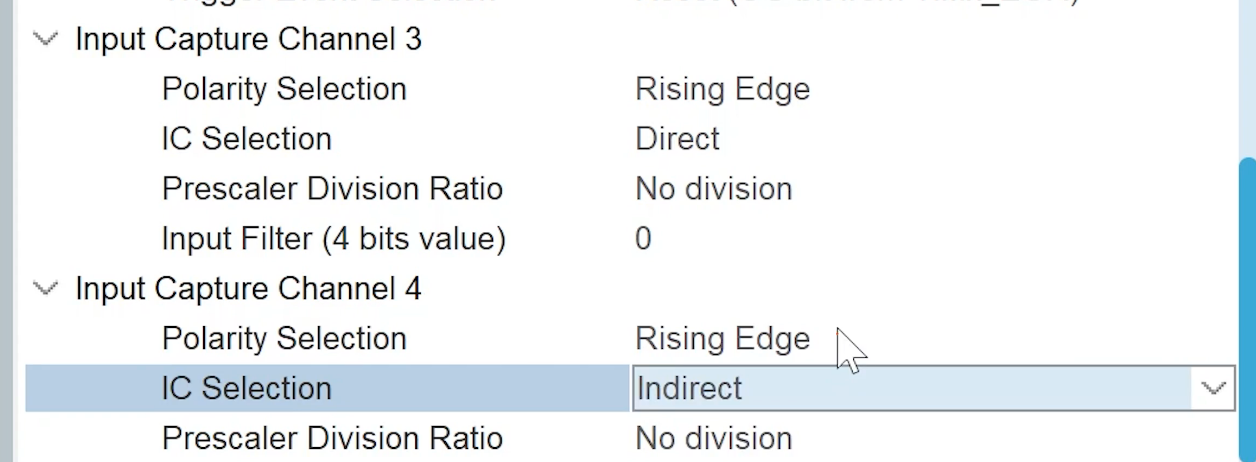1256x462 pixels.
Task: Collapse the Input Capture Channel 4 chevron
Action: coord(45,290)
